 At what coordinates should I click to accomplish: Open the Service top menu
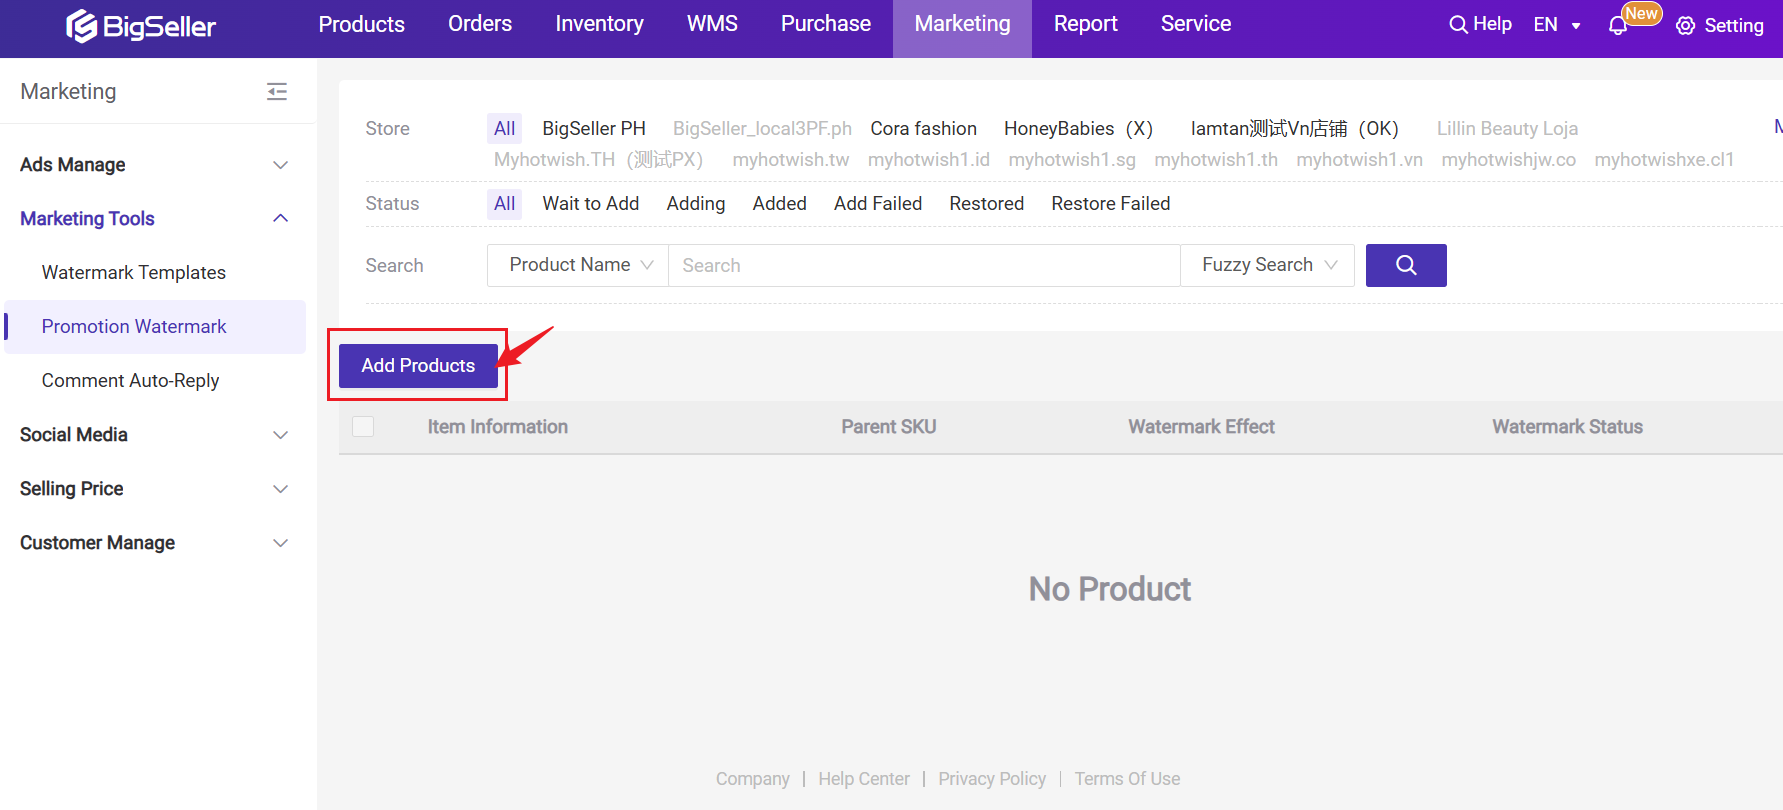click(1196, 24)
